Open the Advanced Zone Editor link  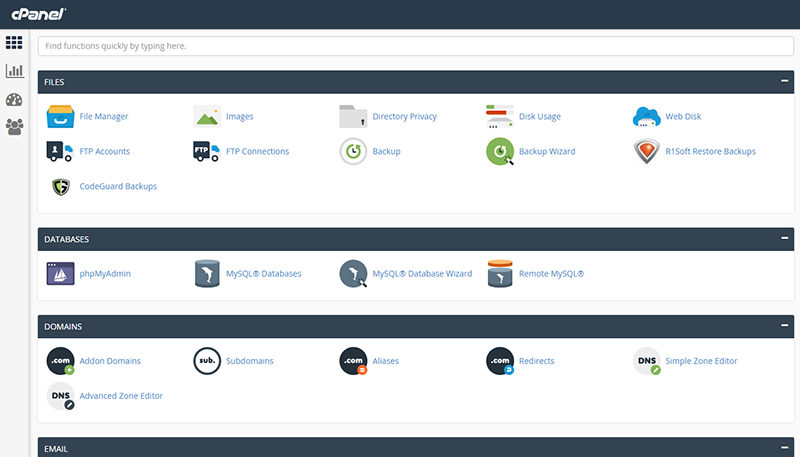point(121,396)
